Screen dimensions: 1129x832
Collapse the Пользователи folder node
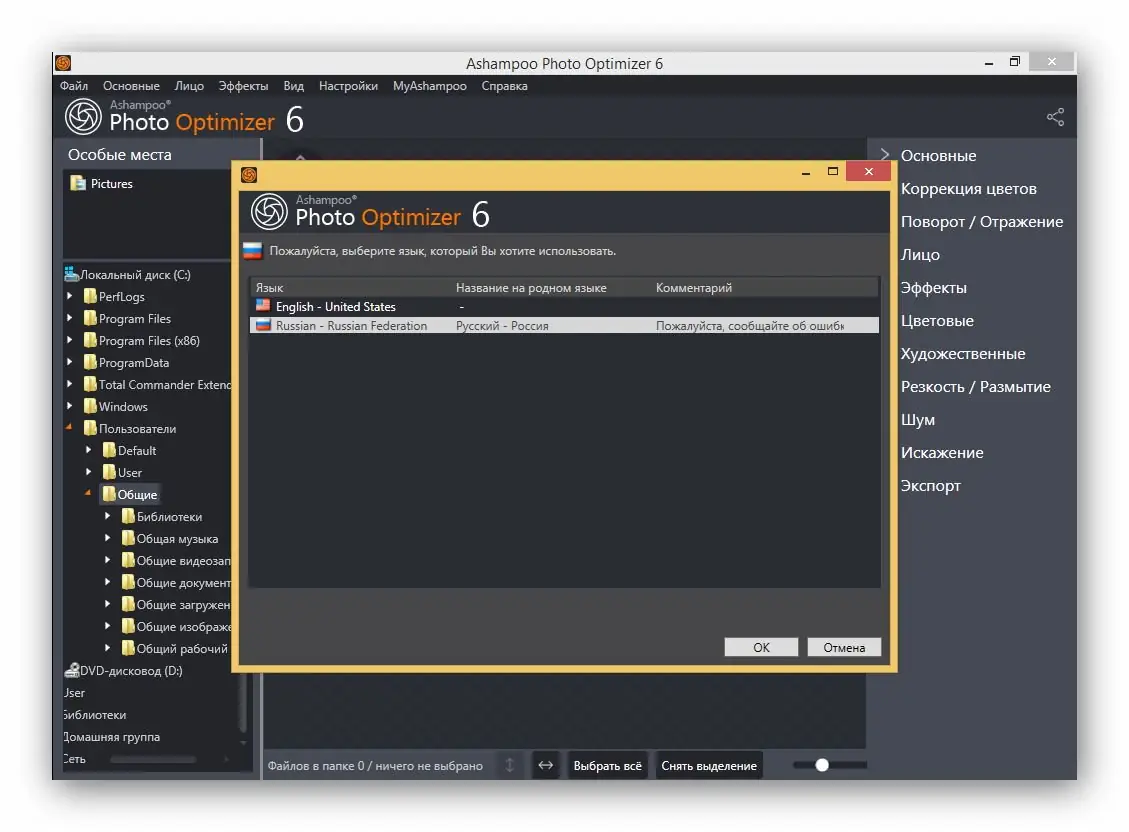click(69, 428)
